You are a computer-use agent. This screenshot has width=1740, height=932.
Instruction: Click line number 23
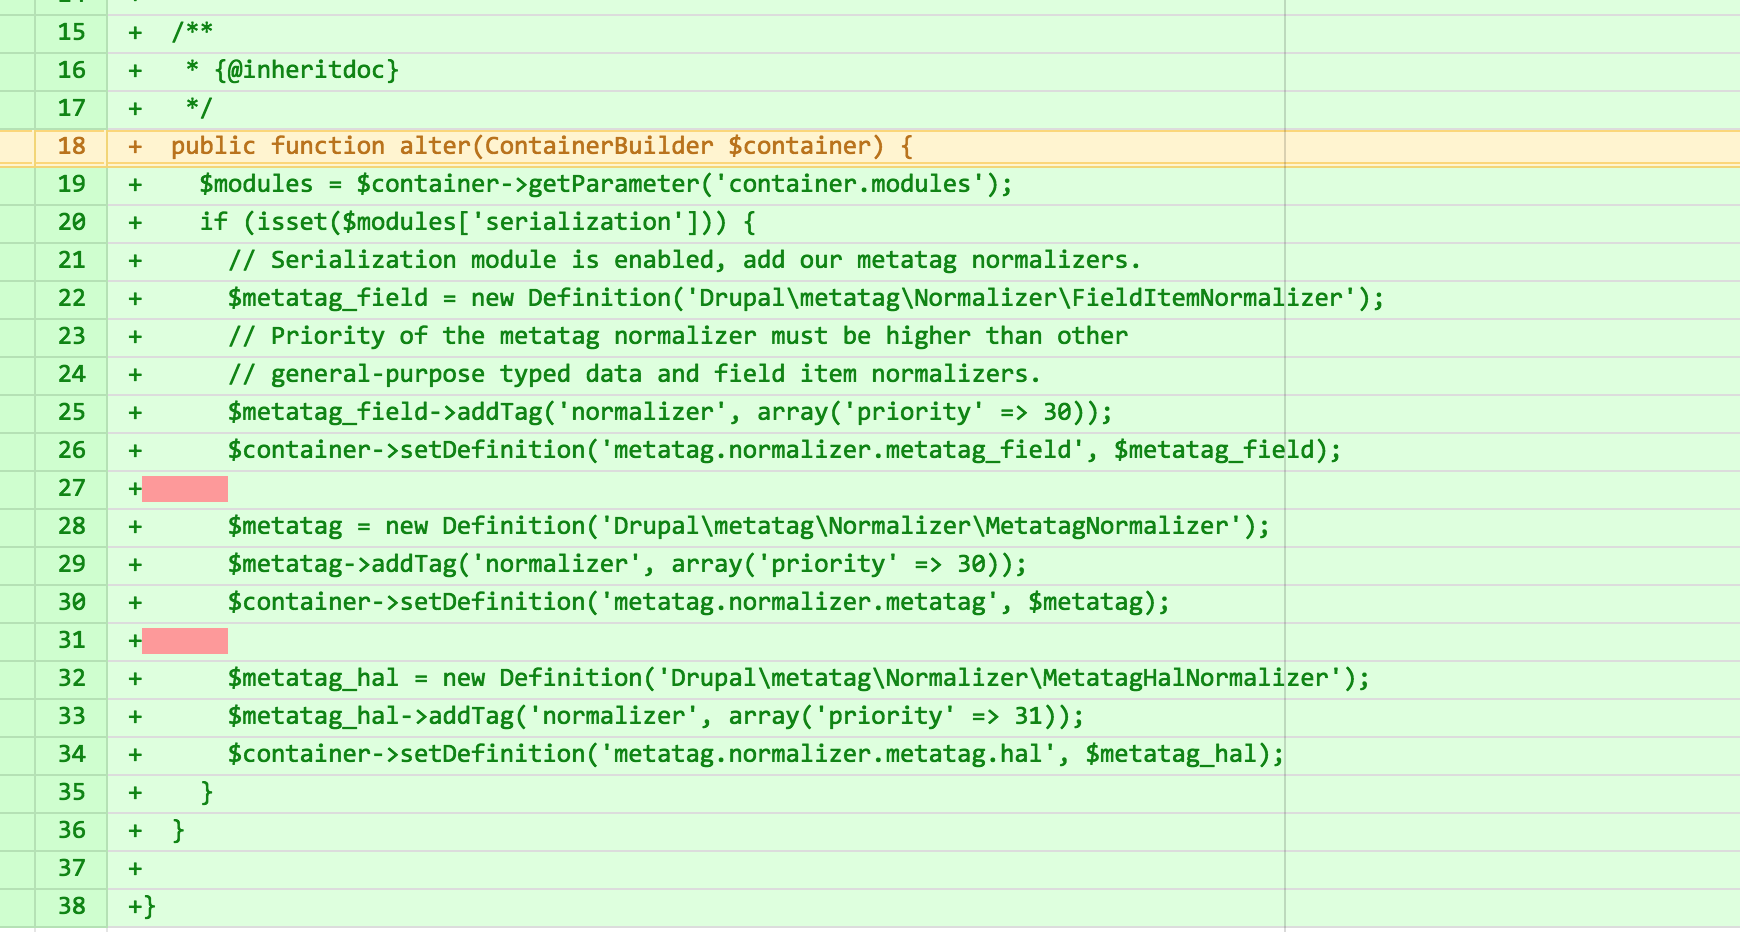[x=71, y=336]
